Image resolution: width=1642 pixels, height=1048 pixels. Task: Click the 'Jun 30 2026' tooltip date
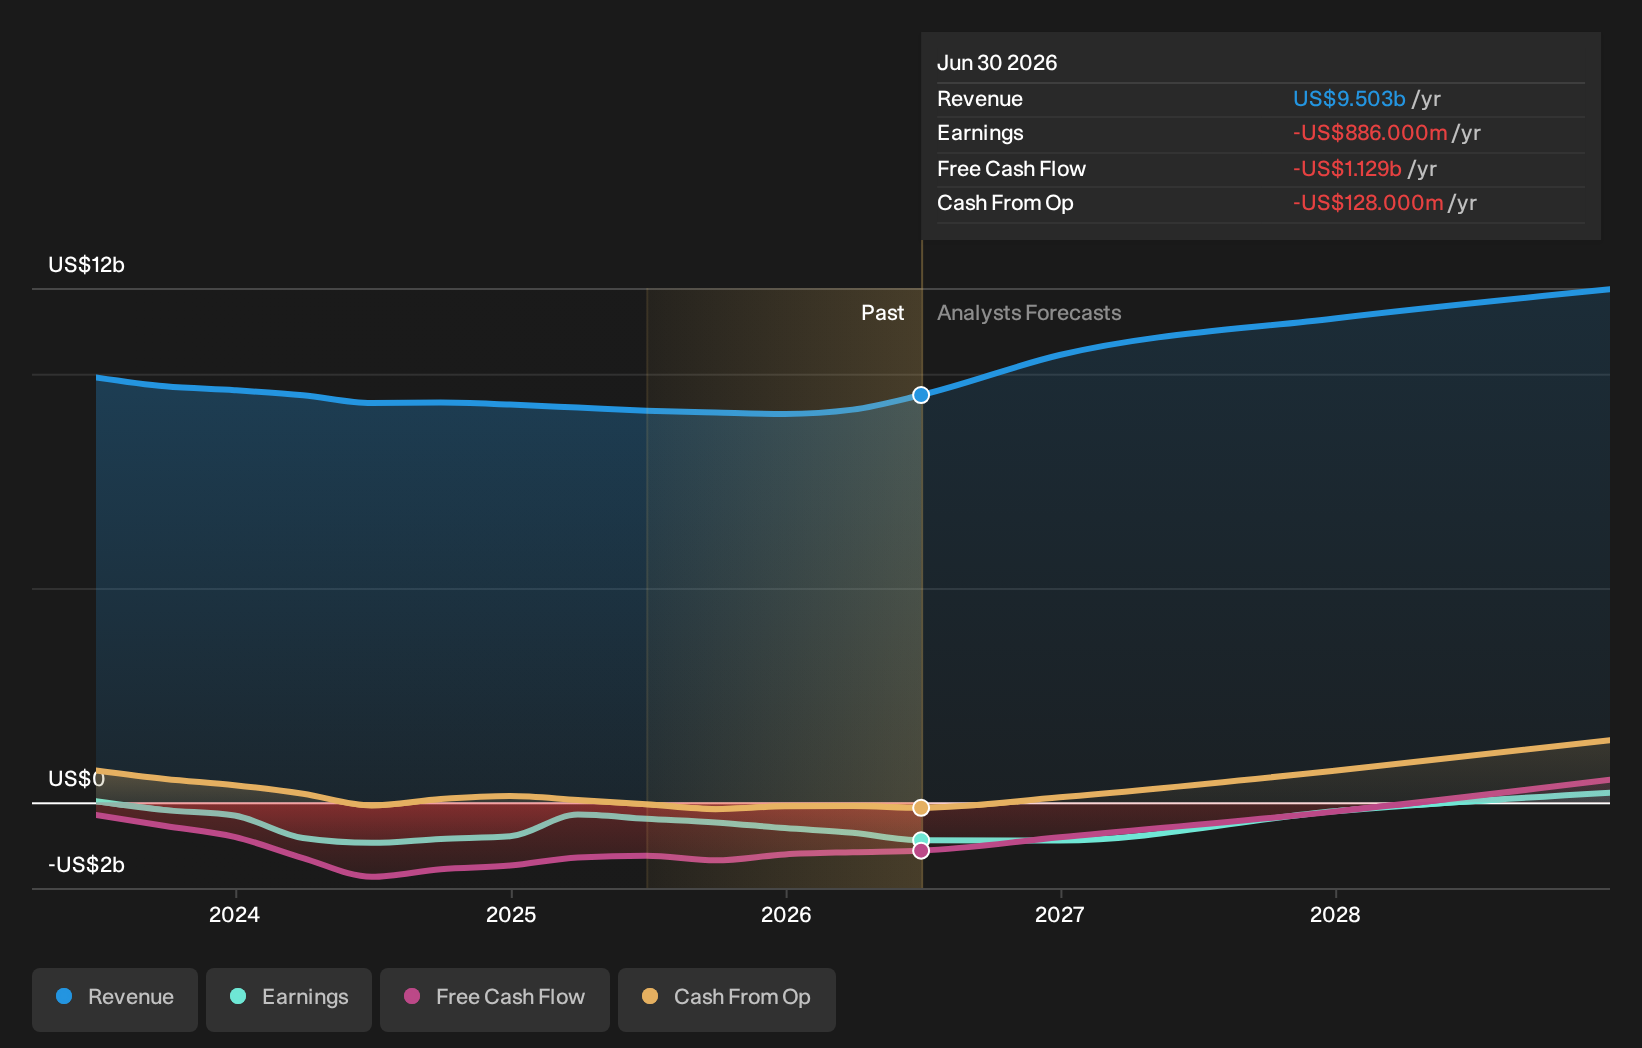[x=997, y=63]
